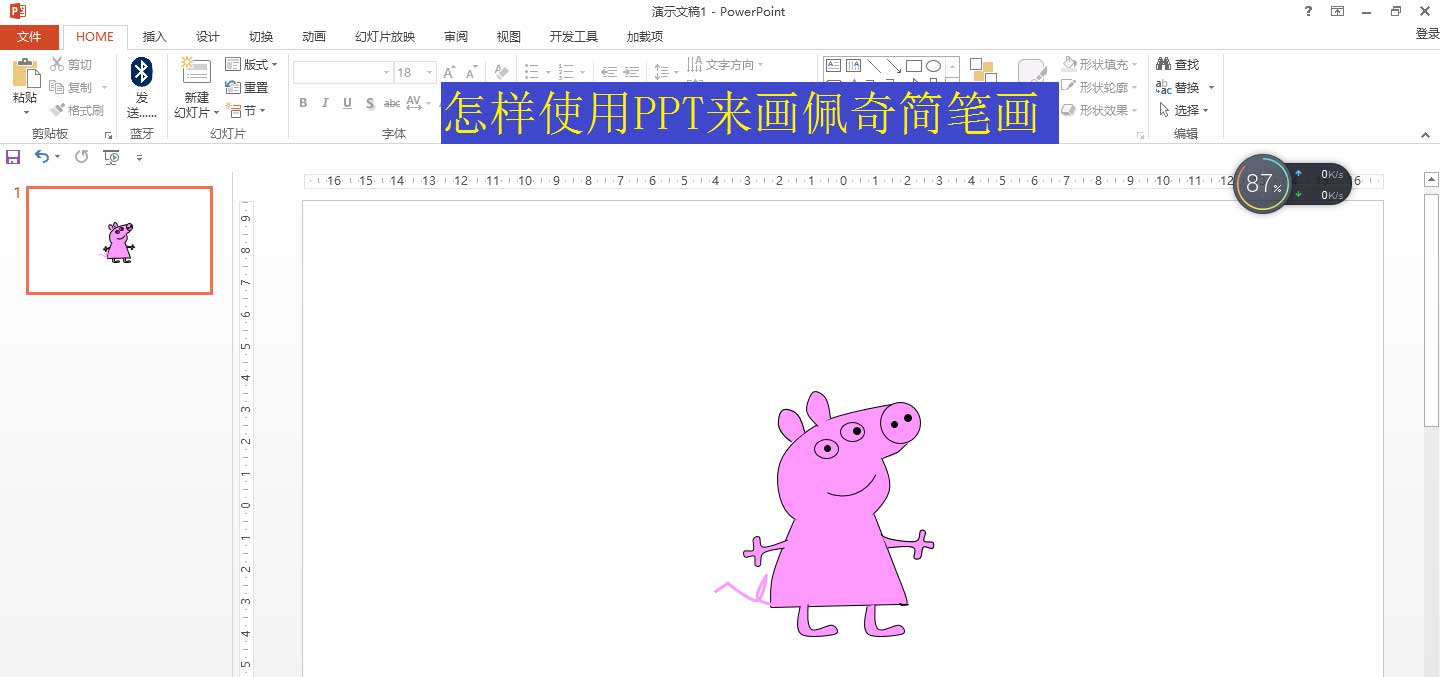Switch to the Transitions (切换) tab
1440x677 pixels.
click(x=261, y=37)
